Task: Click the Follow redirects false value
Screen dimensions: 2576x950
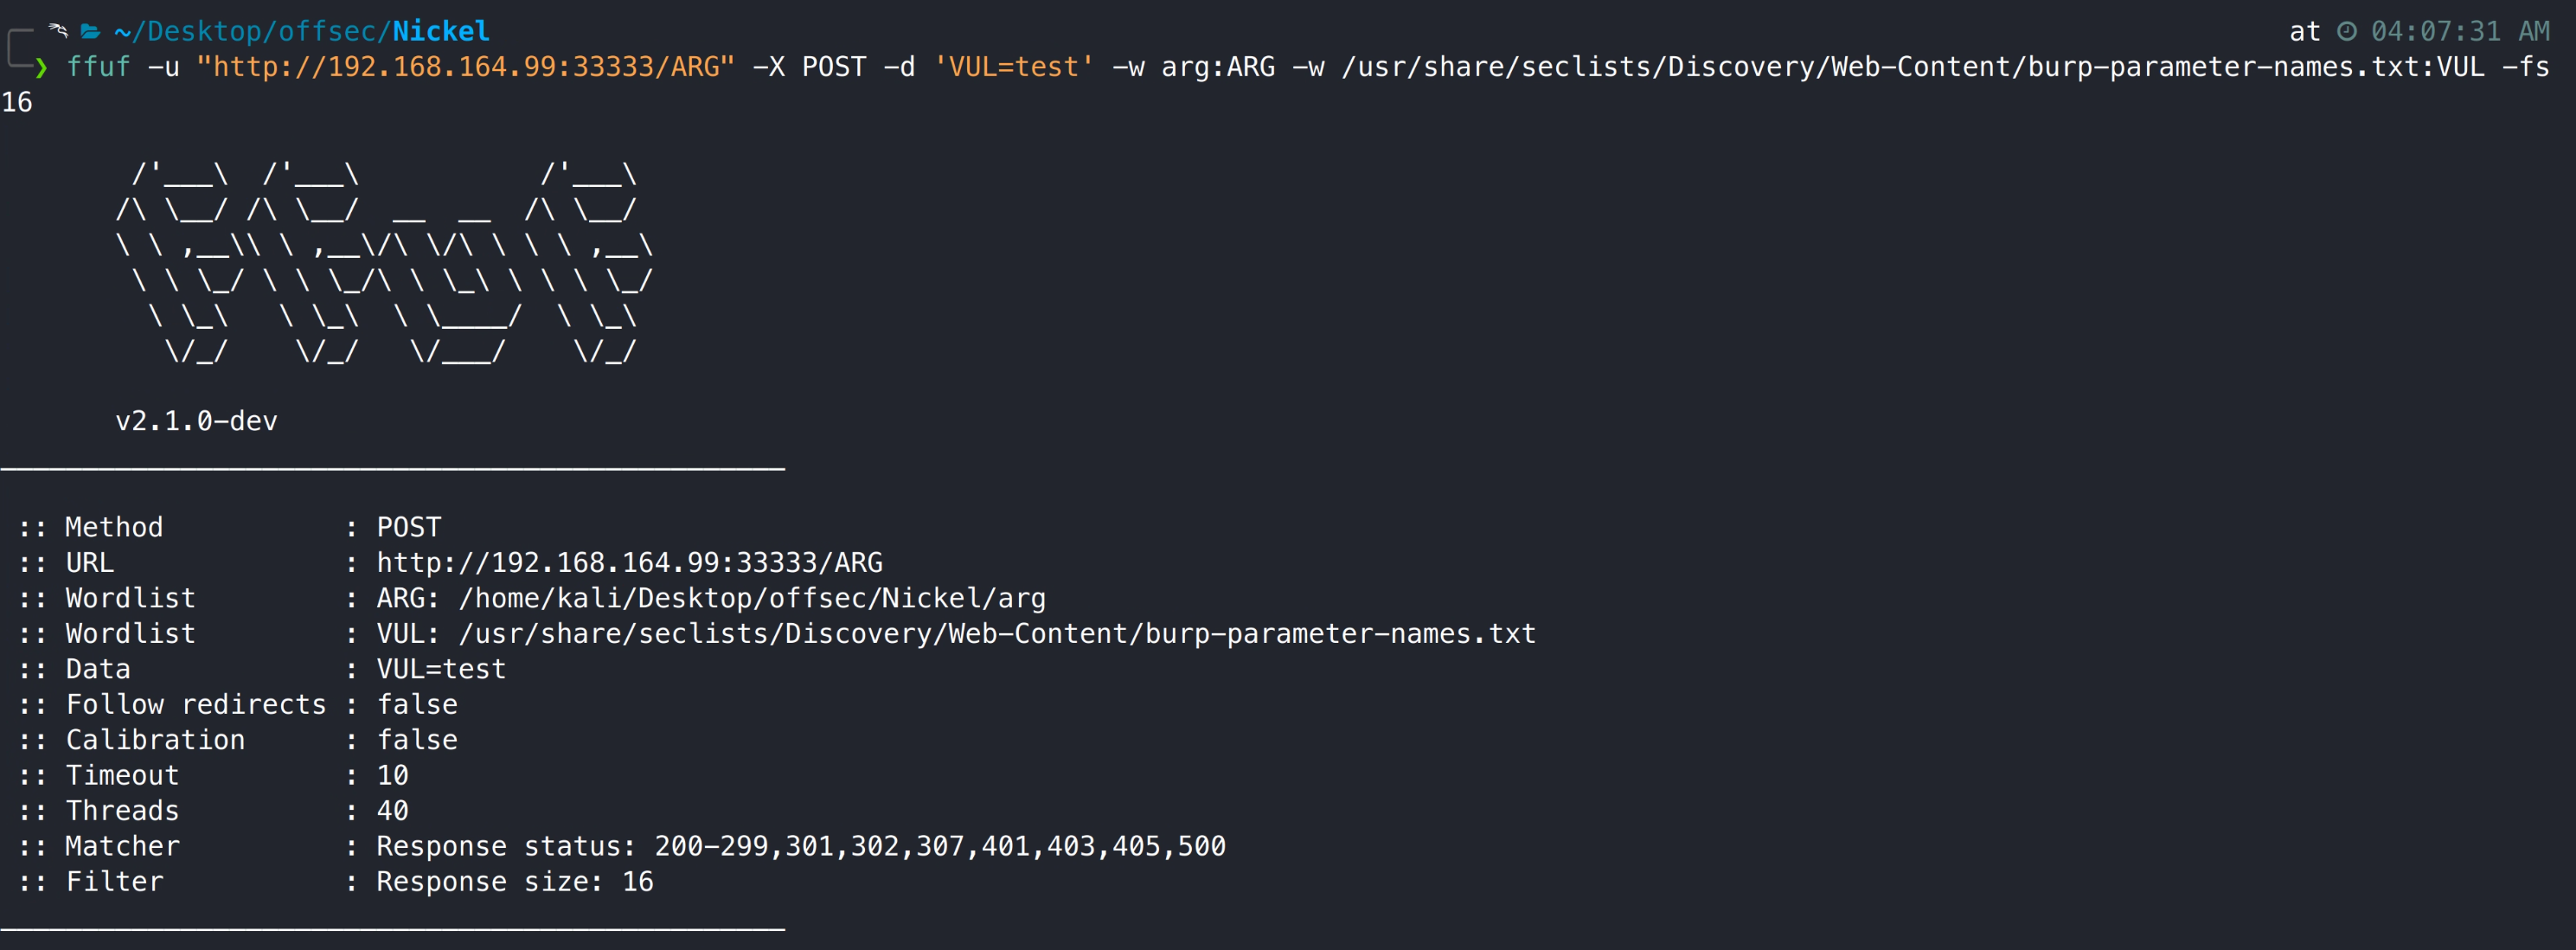Action: click(417, 705)
